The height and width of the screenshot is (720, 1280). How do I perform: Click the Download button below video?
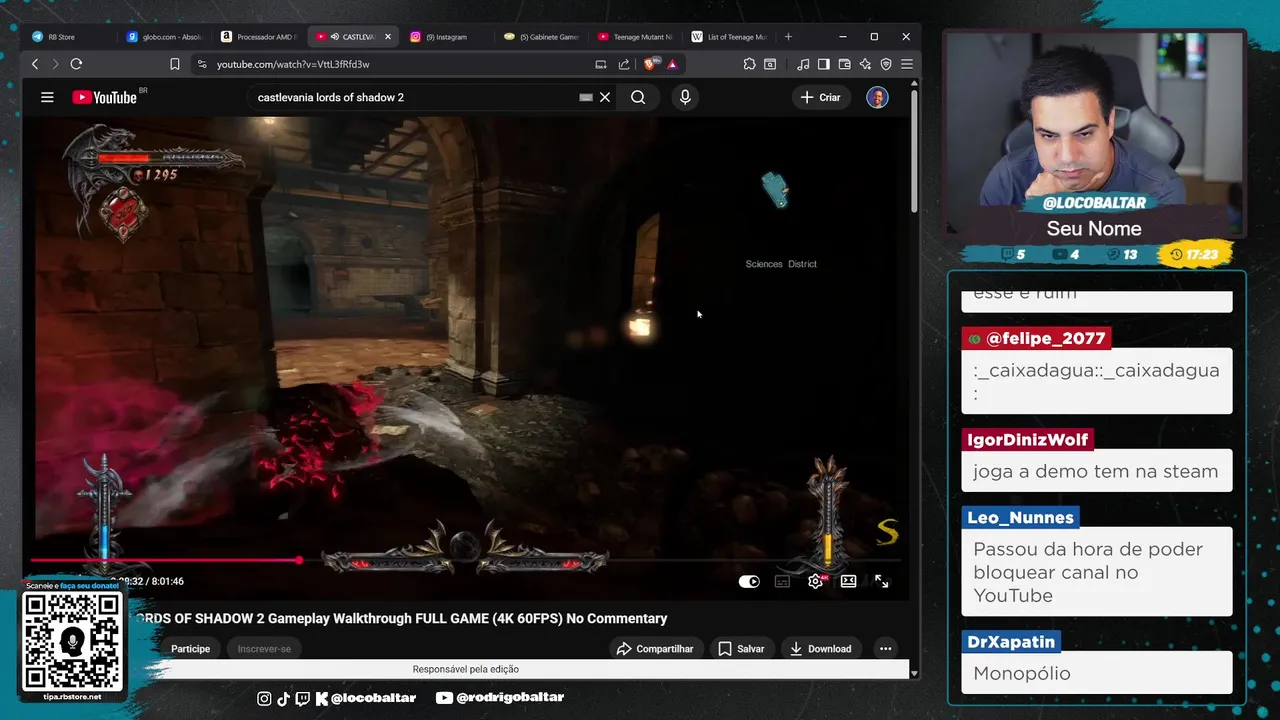point(820,649)
